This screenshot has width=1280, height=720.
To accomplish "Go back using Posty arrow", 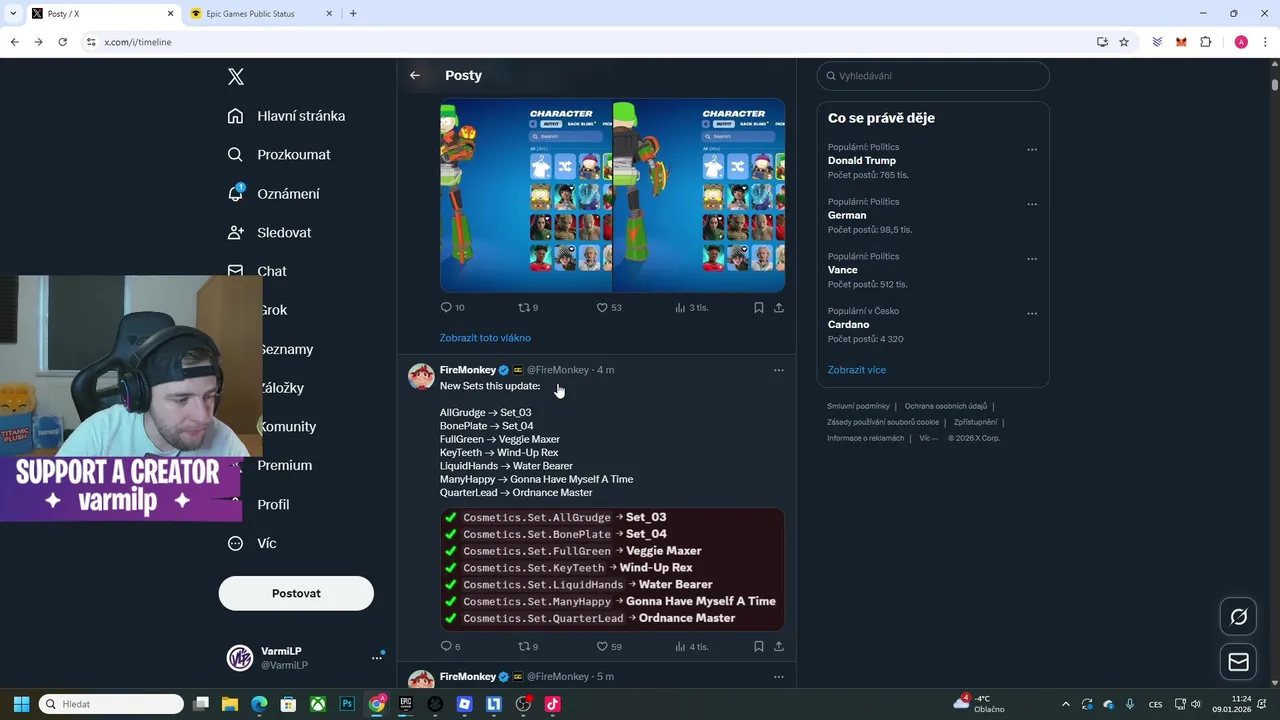I will click(x=415, y=76).
